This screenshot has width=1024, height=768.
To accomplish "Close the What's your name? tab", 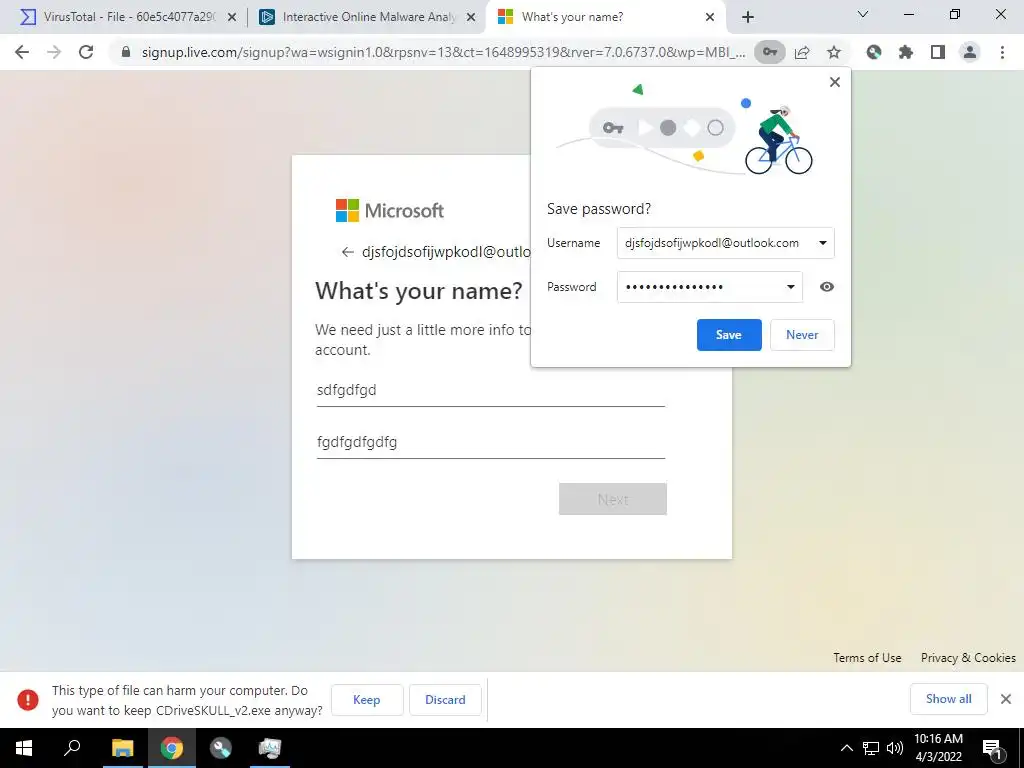I will tap(710, 18).
